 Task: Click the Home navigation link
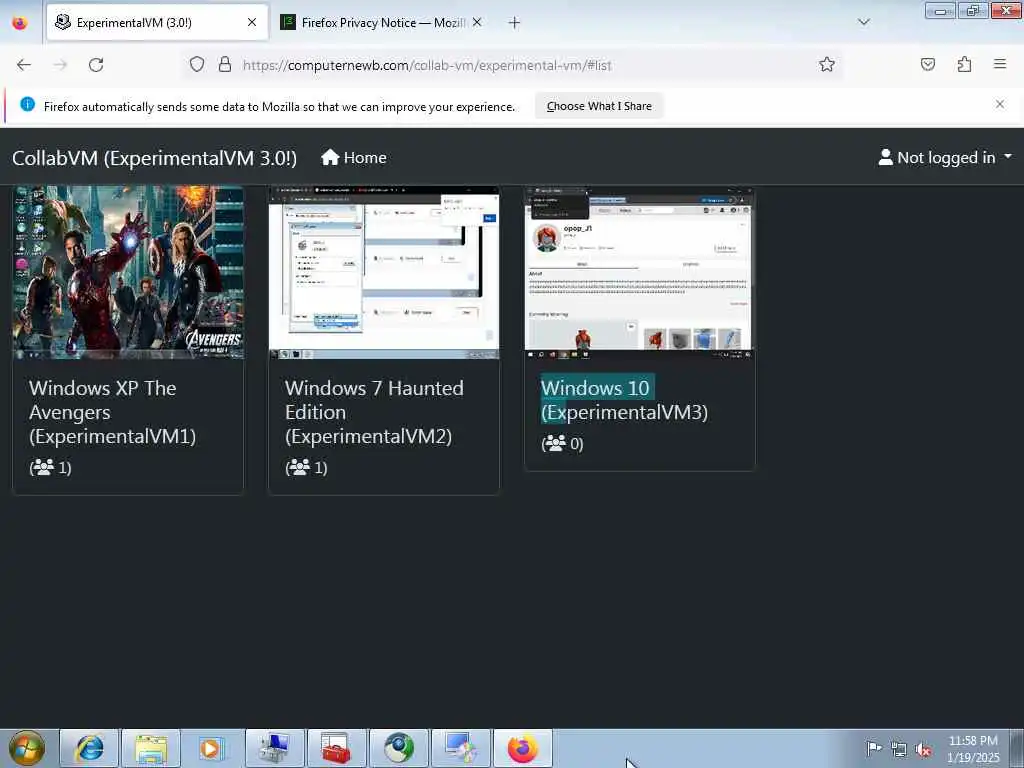coord(353,157)
